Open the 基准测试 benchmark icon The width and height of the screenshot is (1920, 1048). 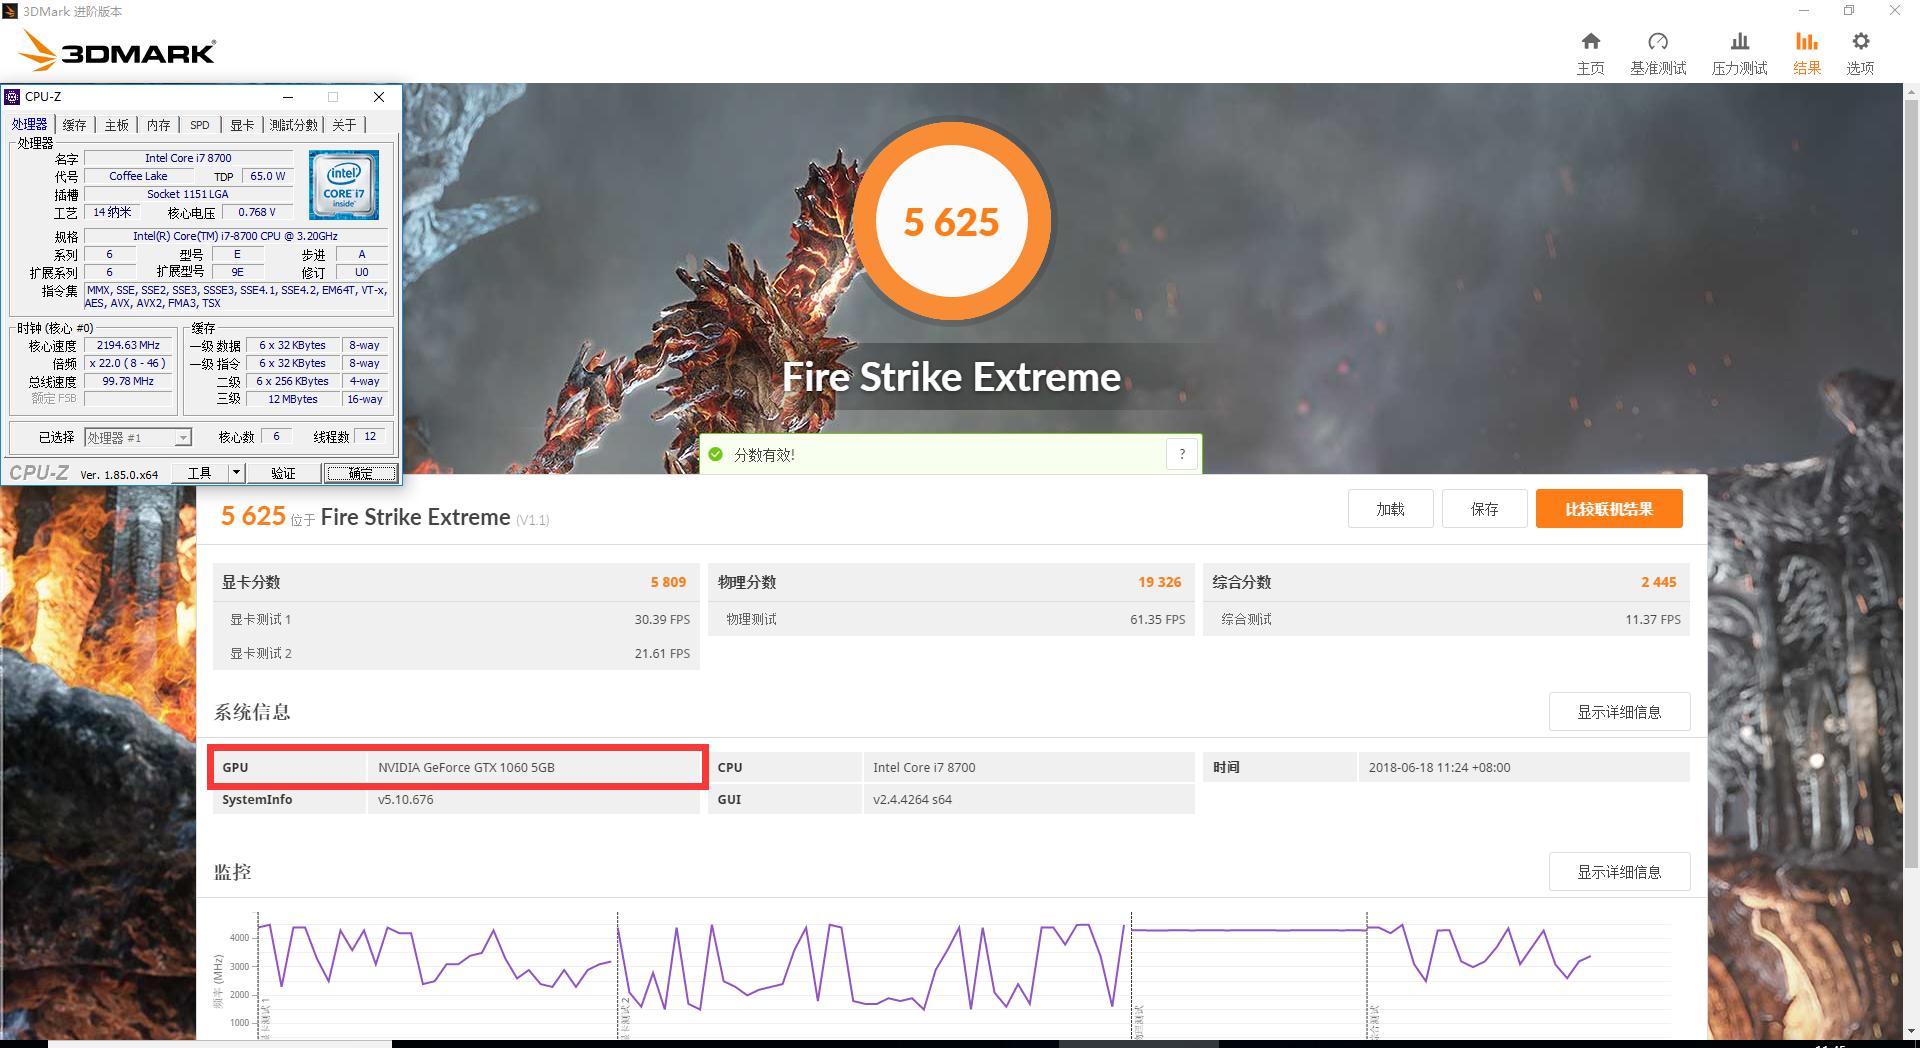[1659, 49]
